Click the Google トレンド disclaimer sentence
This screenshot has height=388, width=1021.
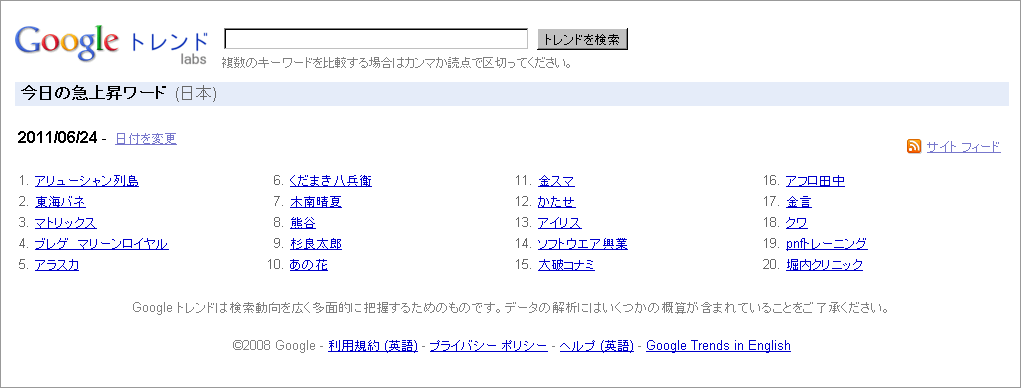510,307
